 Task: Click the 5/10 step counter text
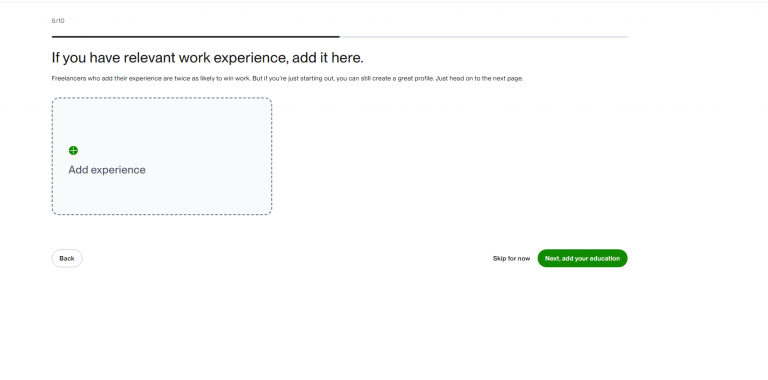[58, 21]
